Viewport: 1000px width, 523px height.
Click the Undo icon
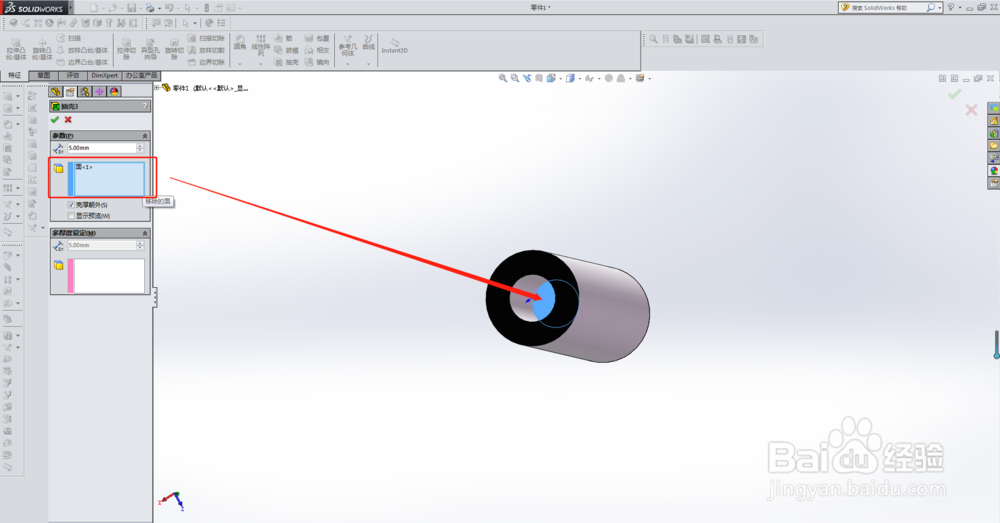(169, 8)
